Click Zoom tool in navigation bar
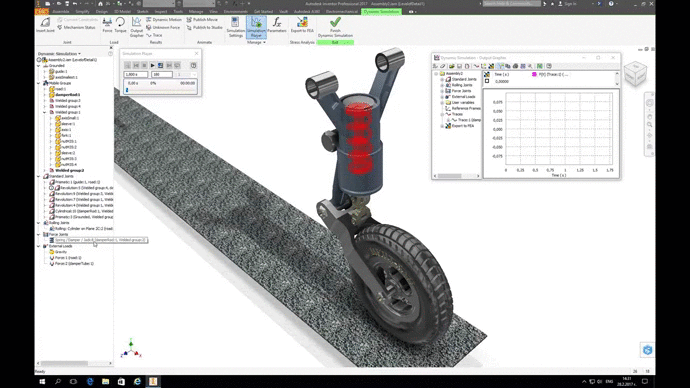The image size is (690, 388). (x=650, y=125)
